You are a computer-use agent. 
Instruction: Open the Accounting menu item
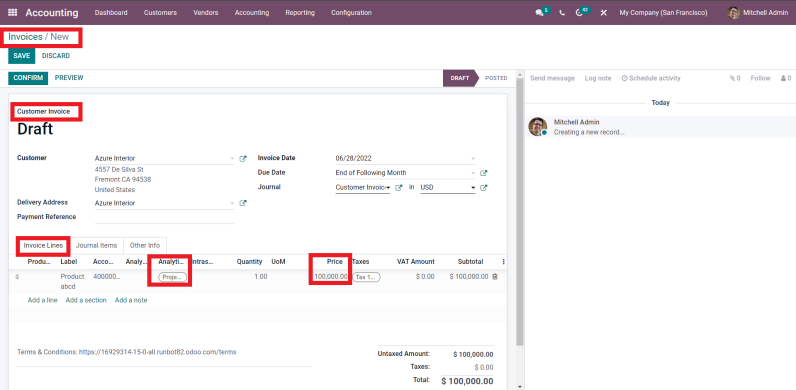(x=252, y=13)
